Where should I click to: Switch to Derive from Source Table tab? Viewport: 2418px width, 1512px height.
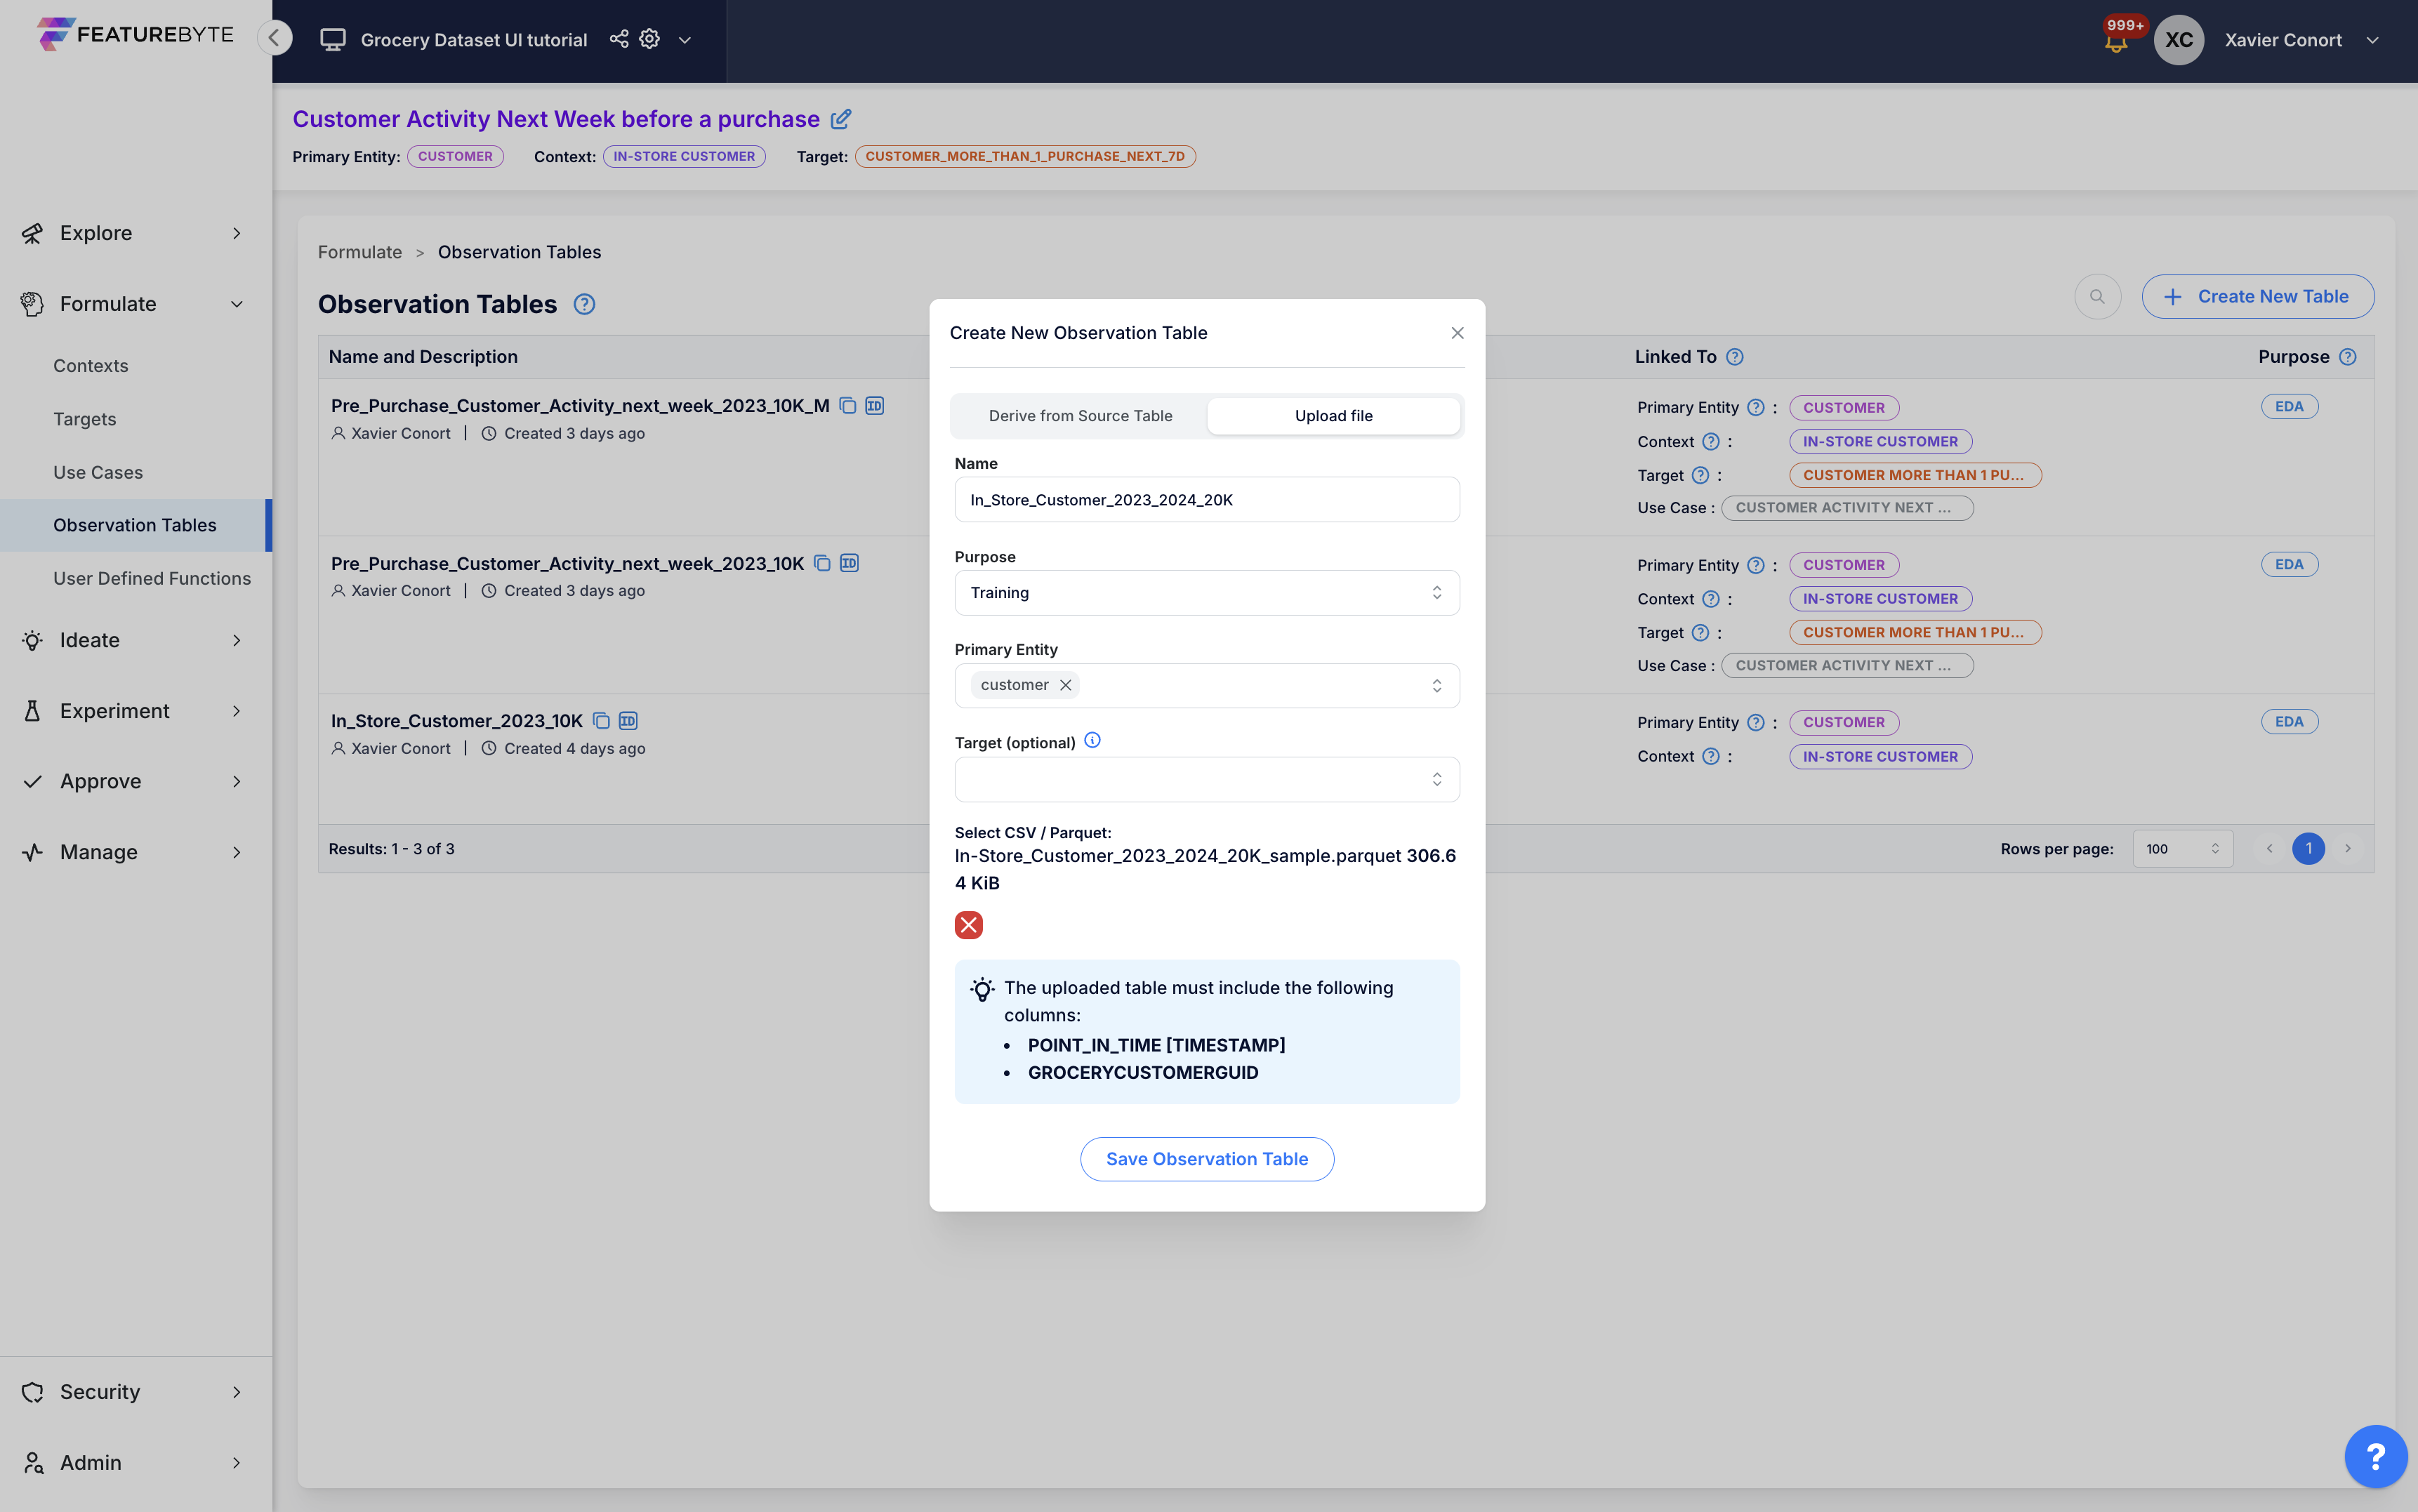(x=1080, y=416)
